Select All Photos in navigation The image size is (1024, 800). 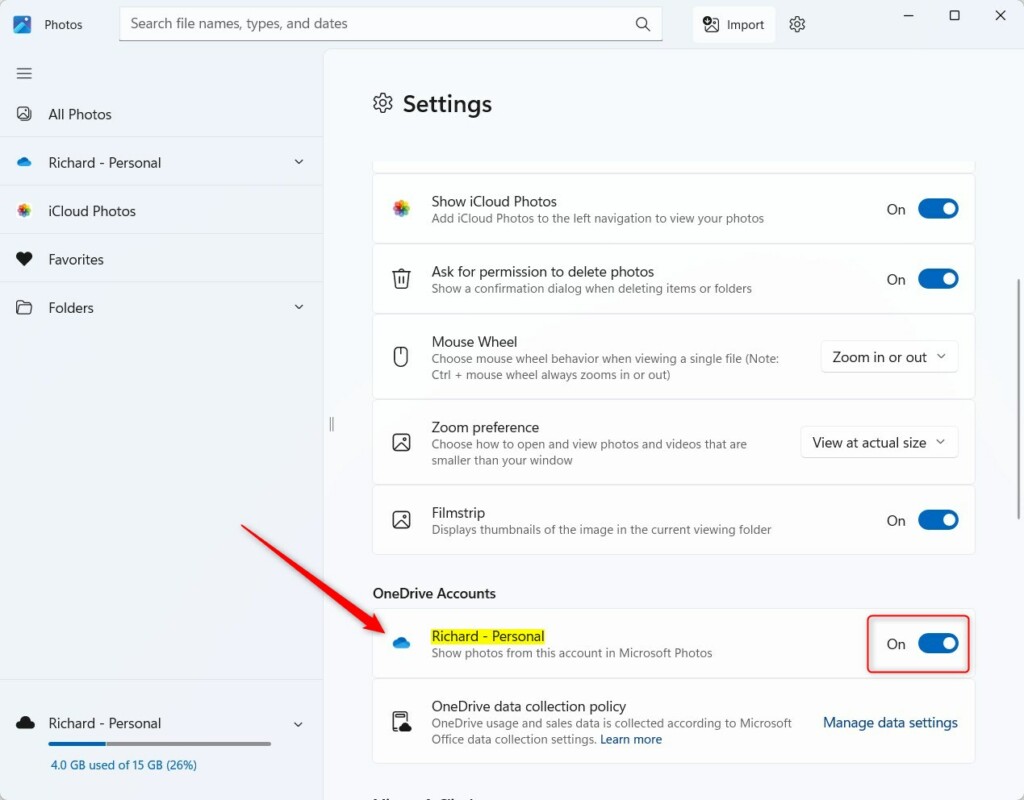click(x=161, y=114)
